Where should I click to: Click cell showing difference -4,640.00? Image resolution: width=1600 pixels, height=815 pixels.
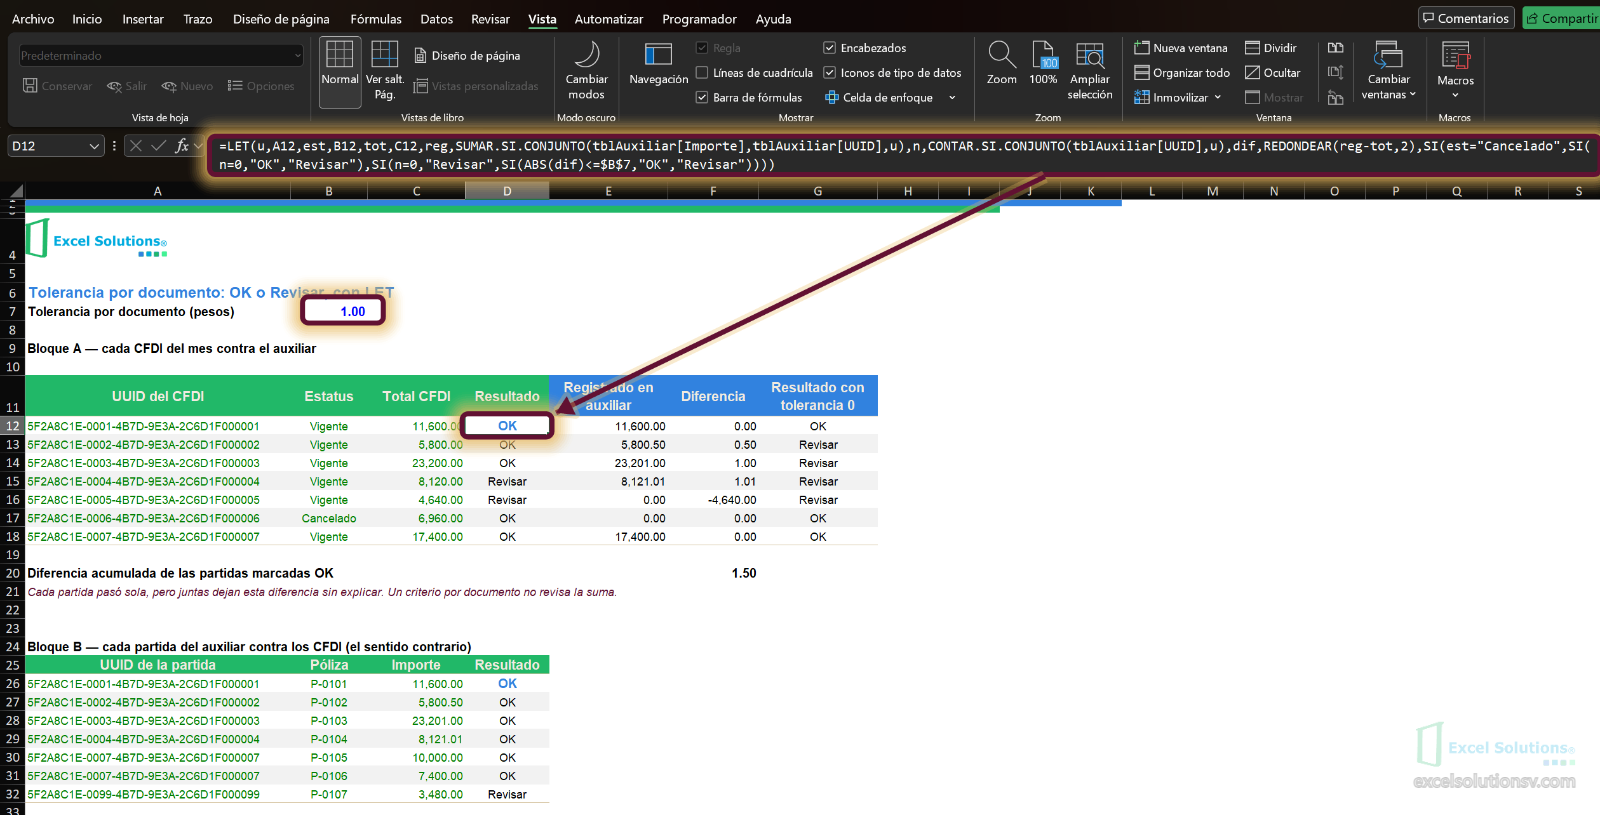point(713,500)
